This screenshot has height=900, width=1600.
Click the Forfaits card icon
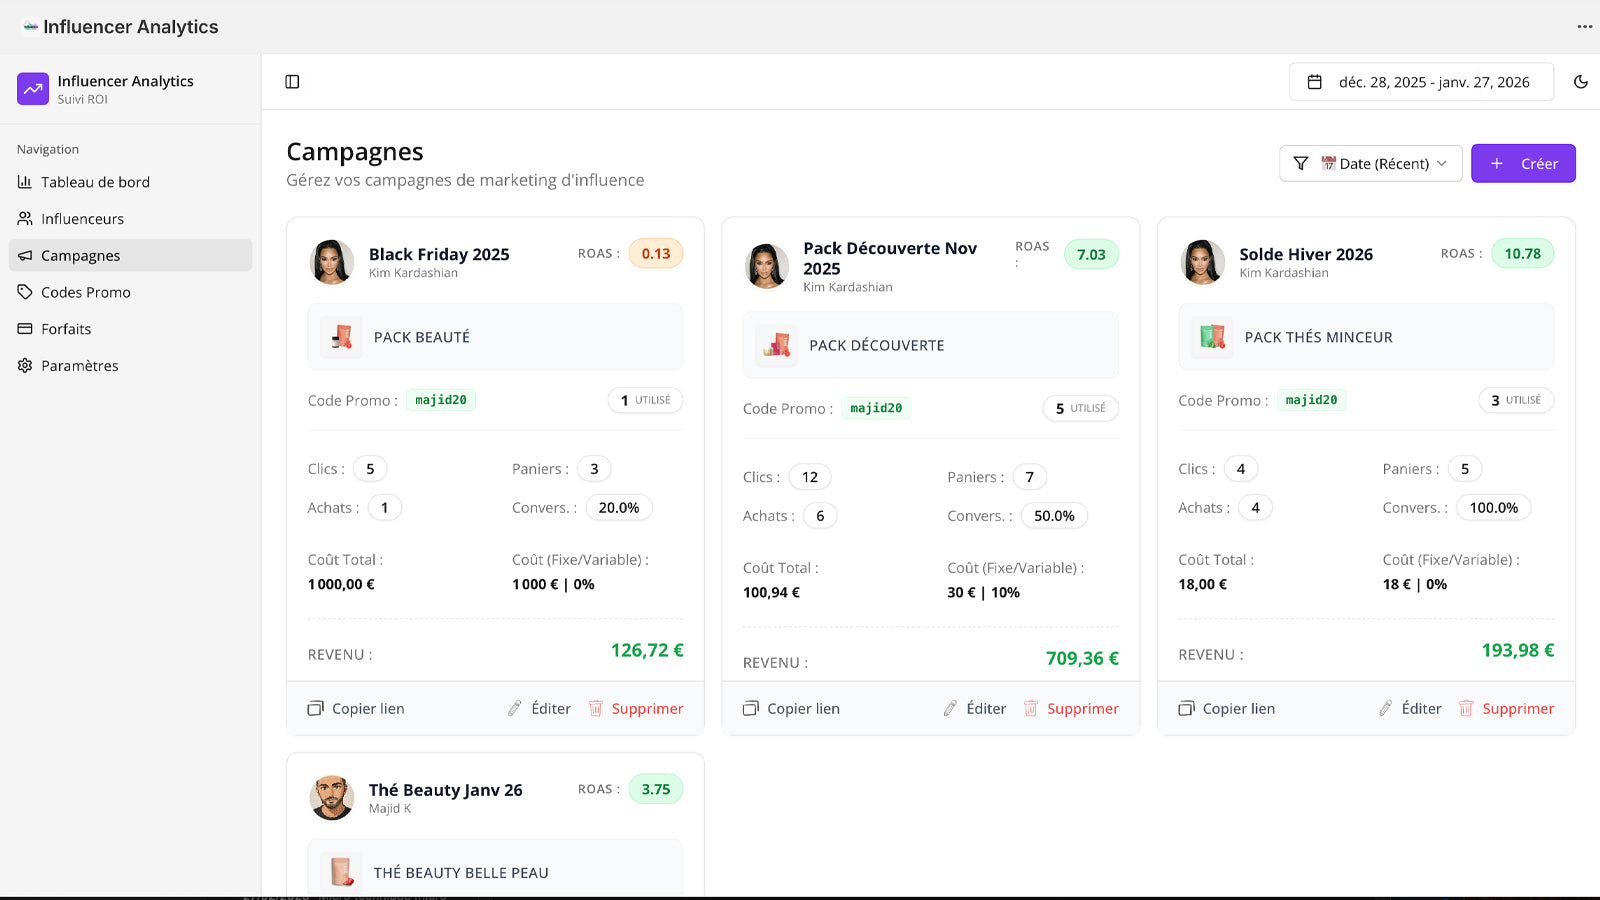[25, 329]
